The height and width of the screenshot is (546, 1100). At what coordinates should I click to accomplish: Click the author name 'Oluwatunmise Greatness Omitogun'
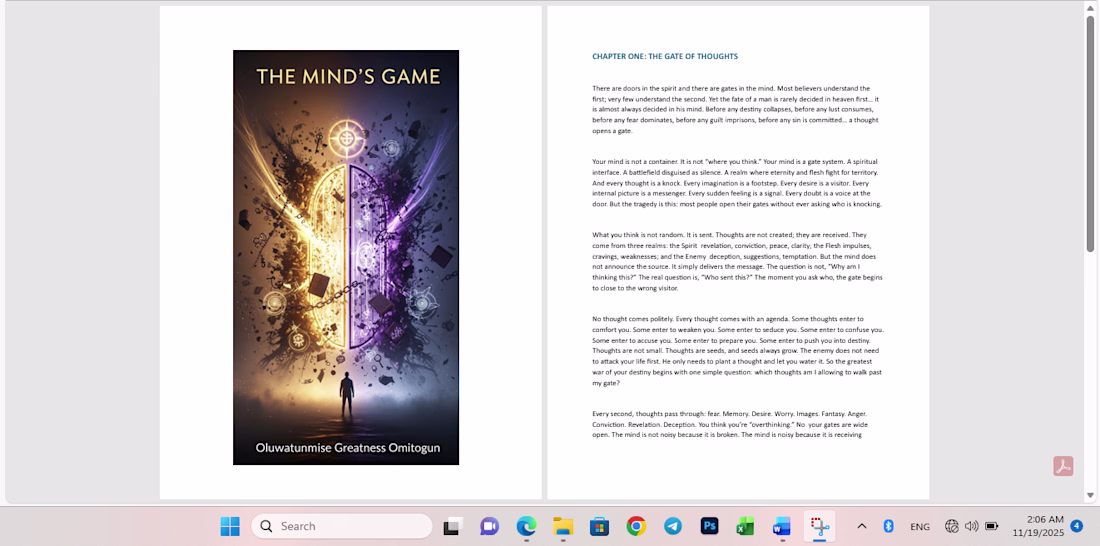coord(348,448)
